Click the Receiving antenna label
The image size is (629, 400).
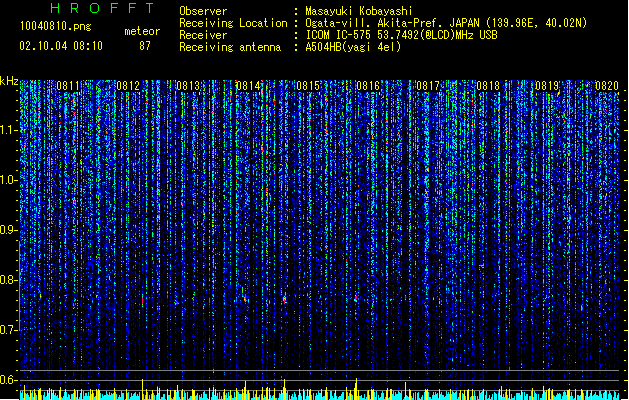(x=230, y=47)
